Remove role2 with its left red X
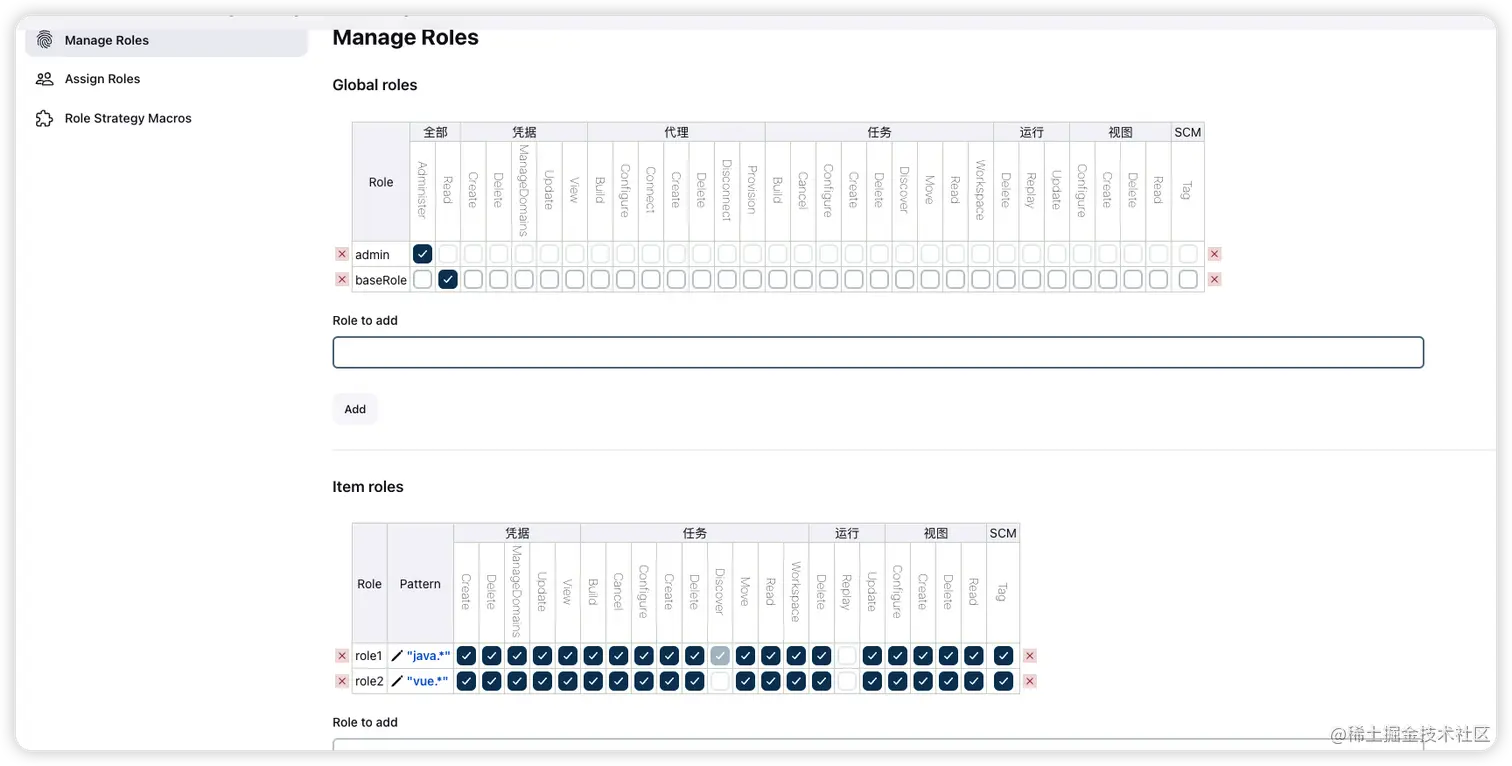The image size is (1512, 766). click(x=342, y=681)
